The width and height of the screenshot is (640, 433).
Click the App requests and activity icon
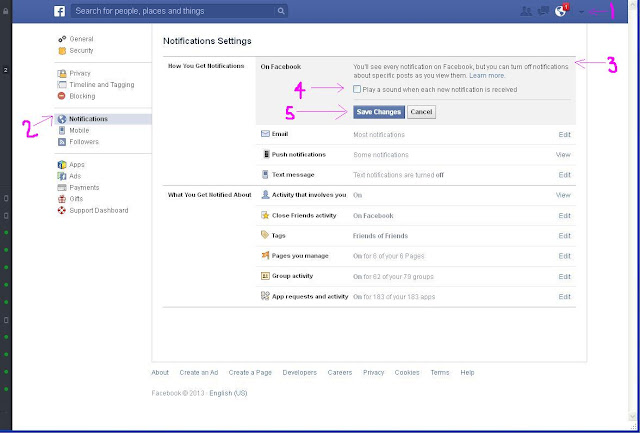coord(265,296)
